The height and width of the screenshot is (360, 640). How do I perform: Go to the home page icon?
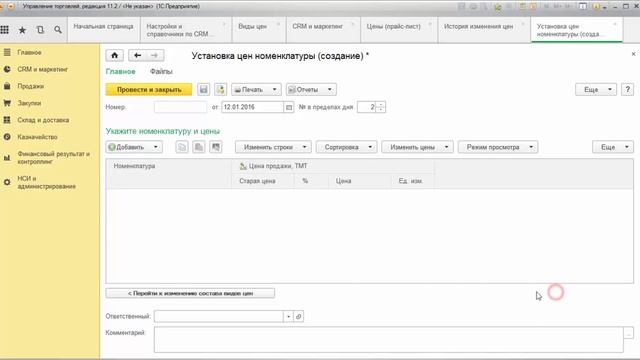coord(115,55)
